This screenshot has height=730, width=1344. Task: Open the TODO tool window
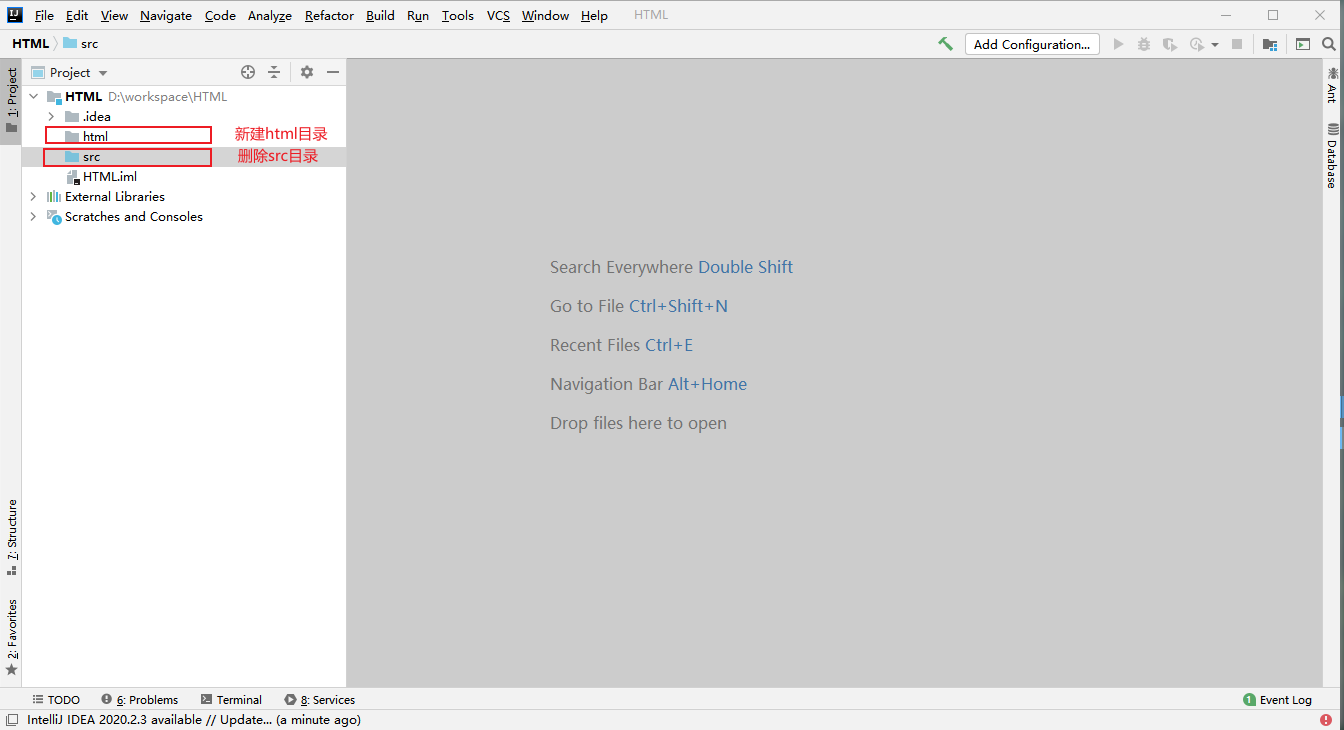[x=56, y=700]
